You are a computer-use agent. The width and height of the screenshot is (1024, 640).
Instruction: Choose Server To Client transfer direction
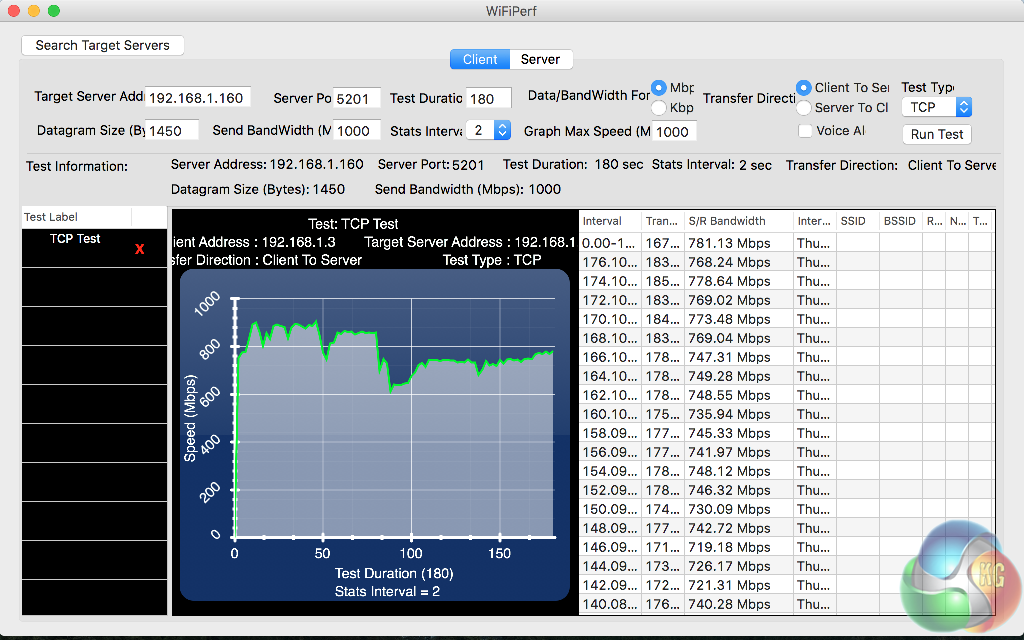(804, 107)
